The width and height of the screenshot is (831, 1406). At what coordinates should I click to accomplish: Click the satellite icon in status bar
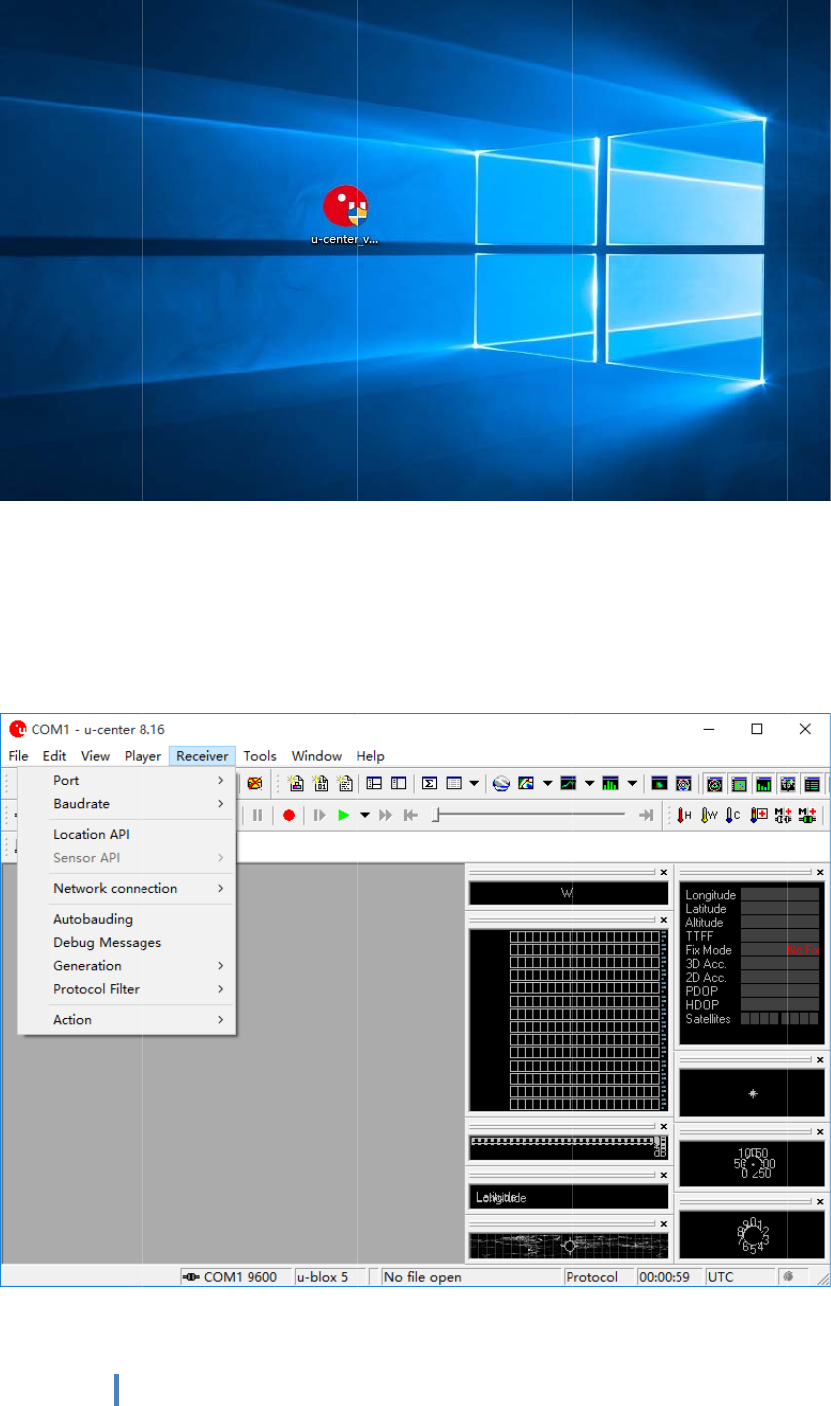click(x=789, y=1276)
